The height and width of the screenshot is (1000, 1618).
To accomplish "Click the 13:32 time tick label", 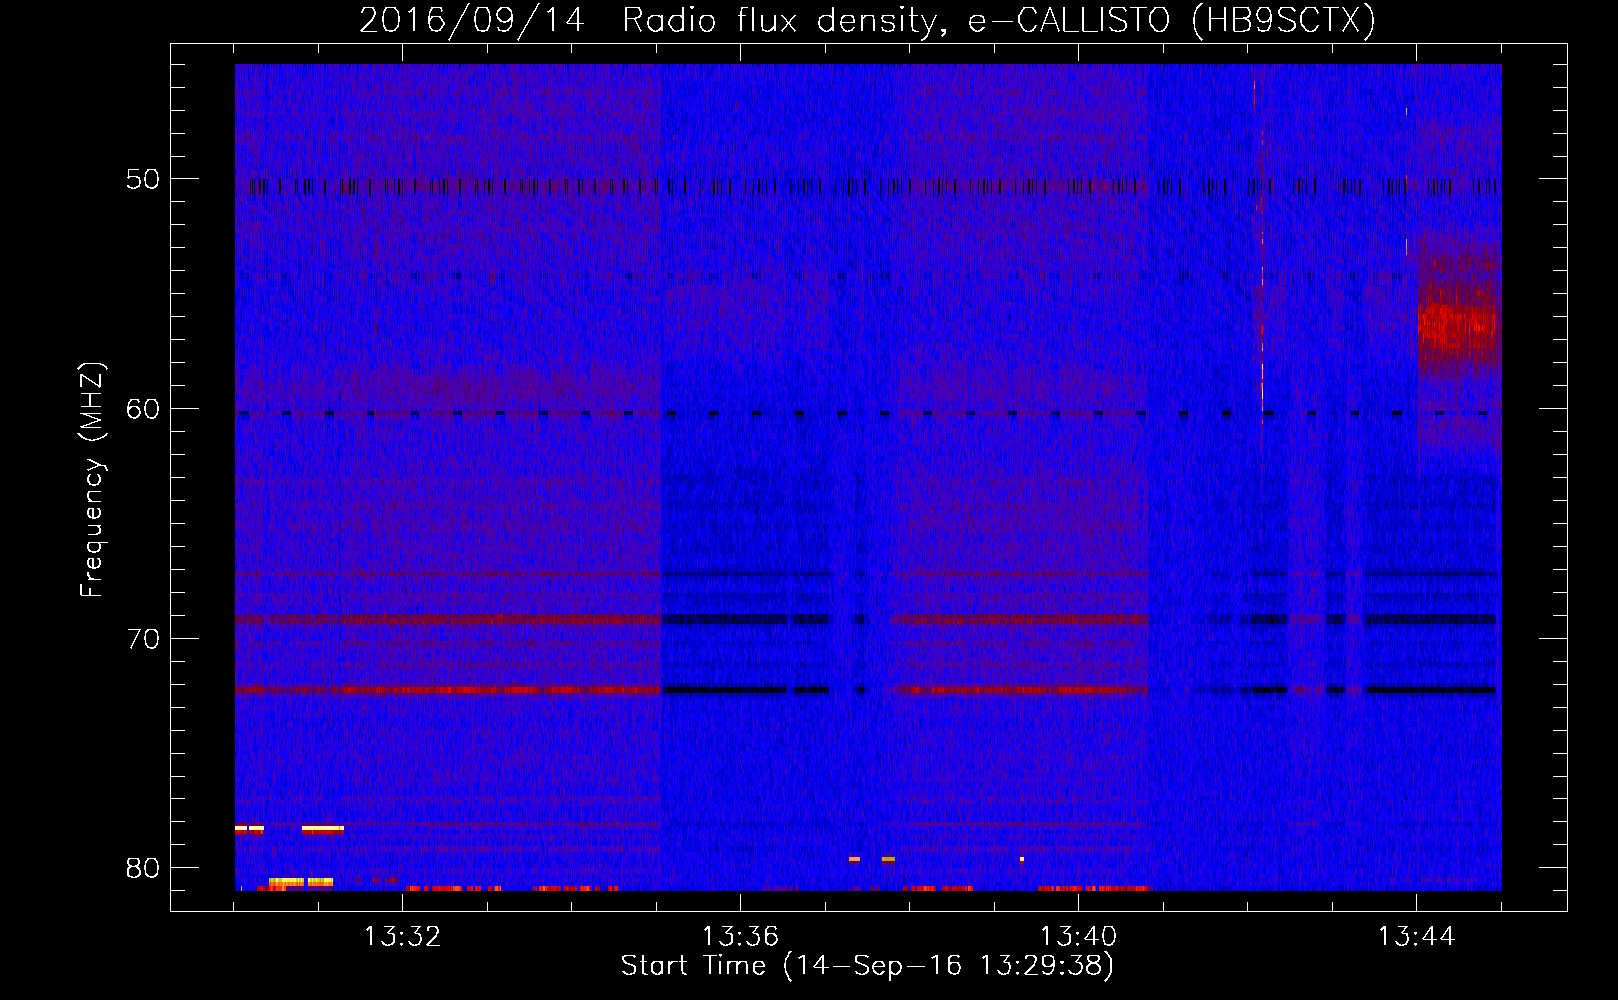I will (402, 937).
